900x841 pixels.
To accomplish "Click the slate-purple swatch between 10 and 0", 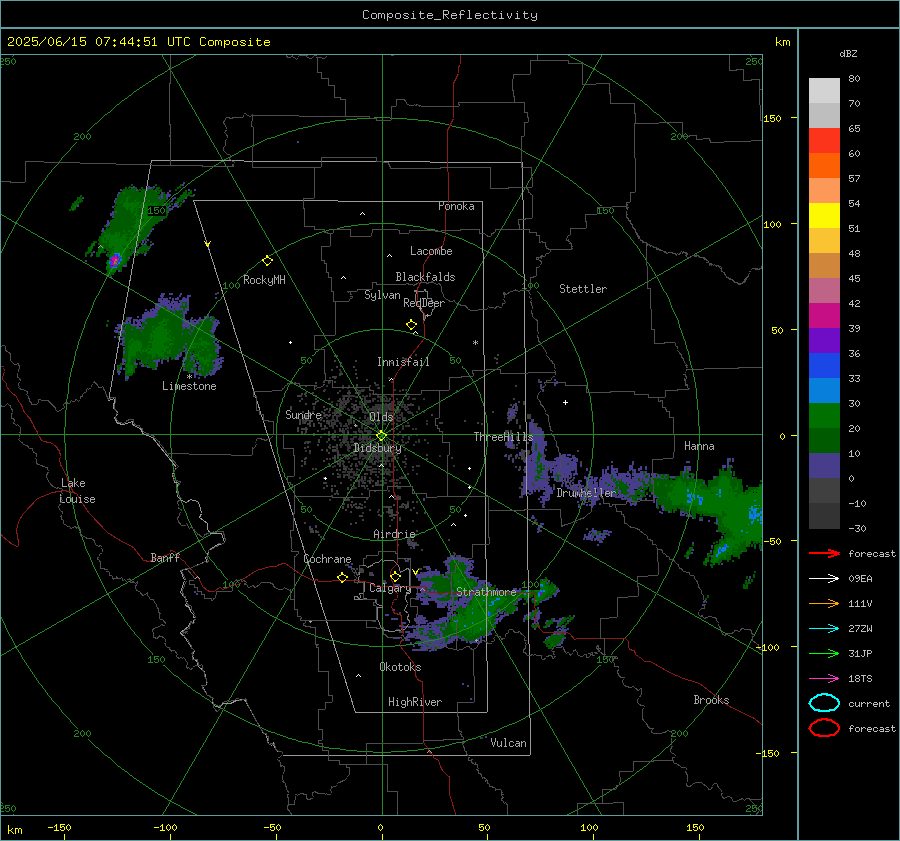I will click(824, 466).
